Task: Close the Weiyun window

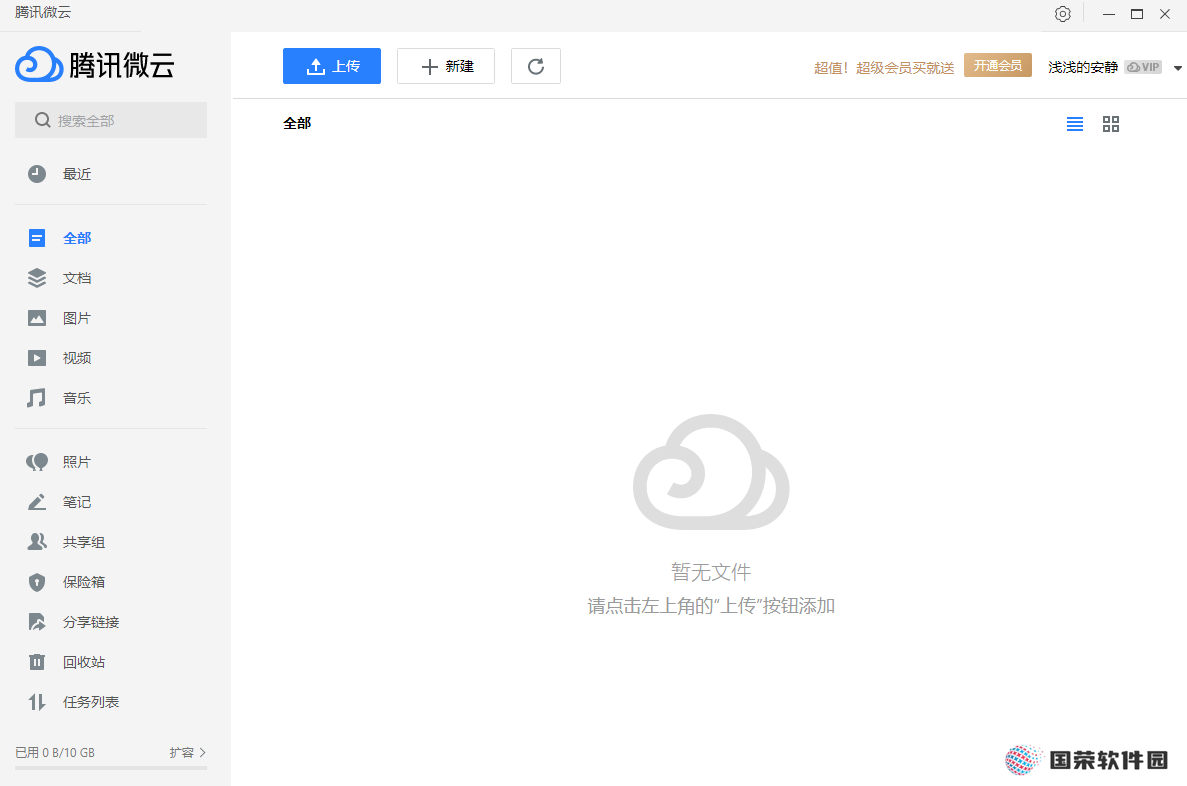Action: point(1165,14)
